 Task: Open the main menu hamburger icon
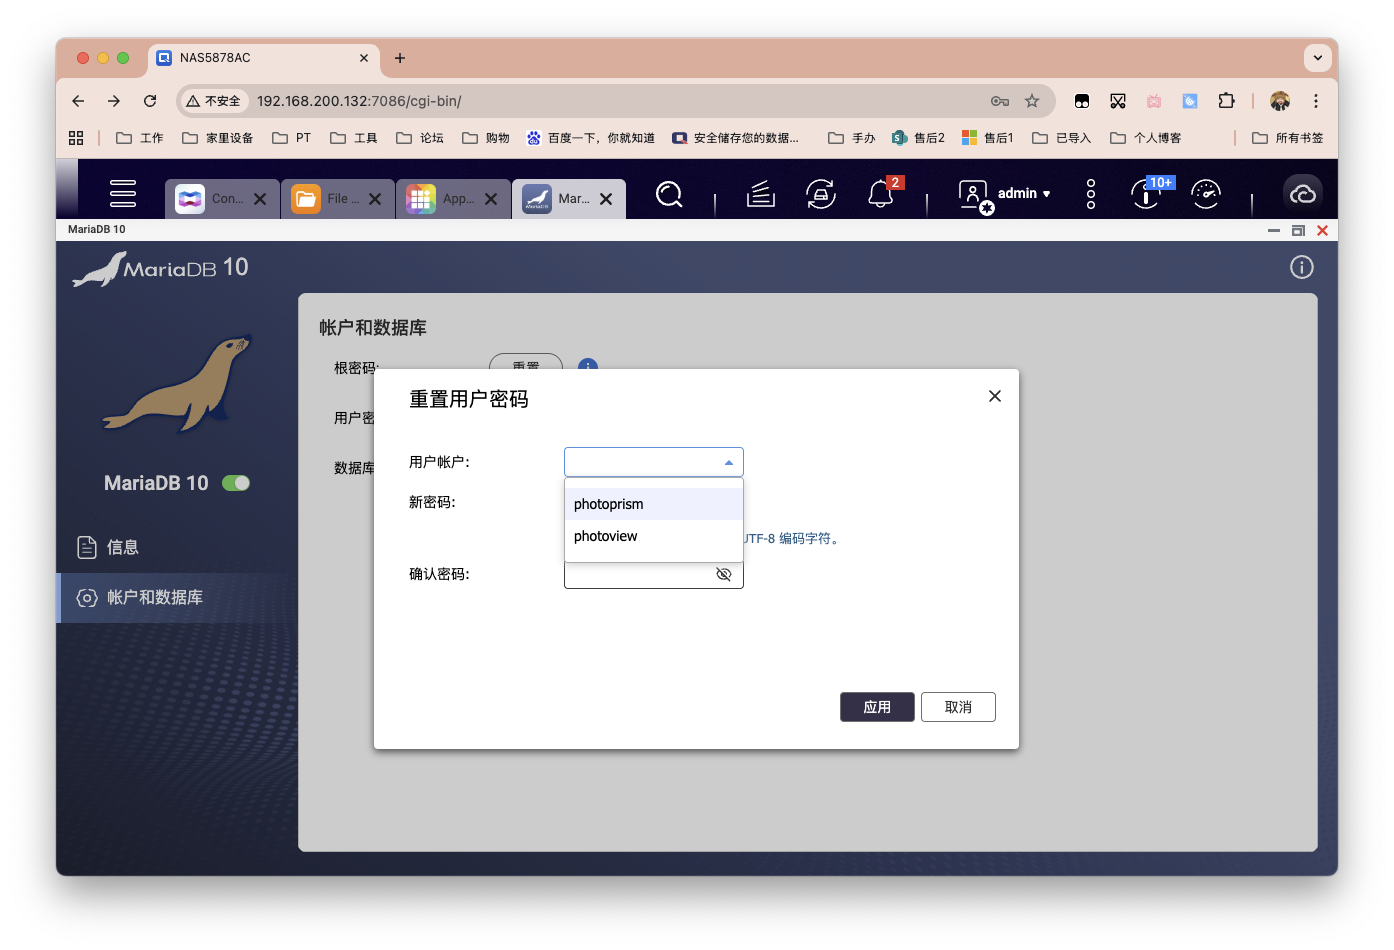[x=123, y=192]
